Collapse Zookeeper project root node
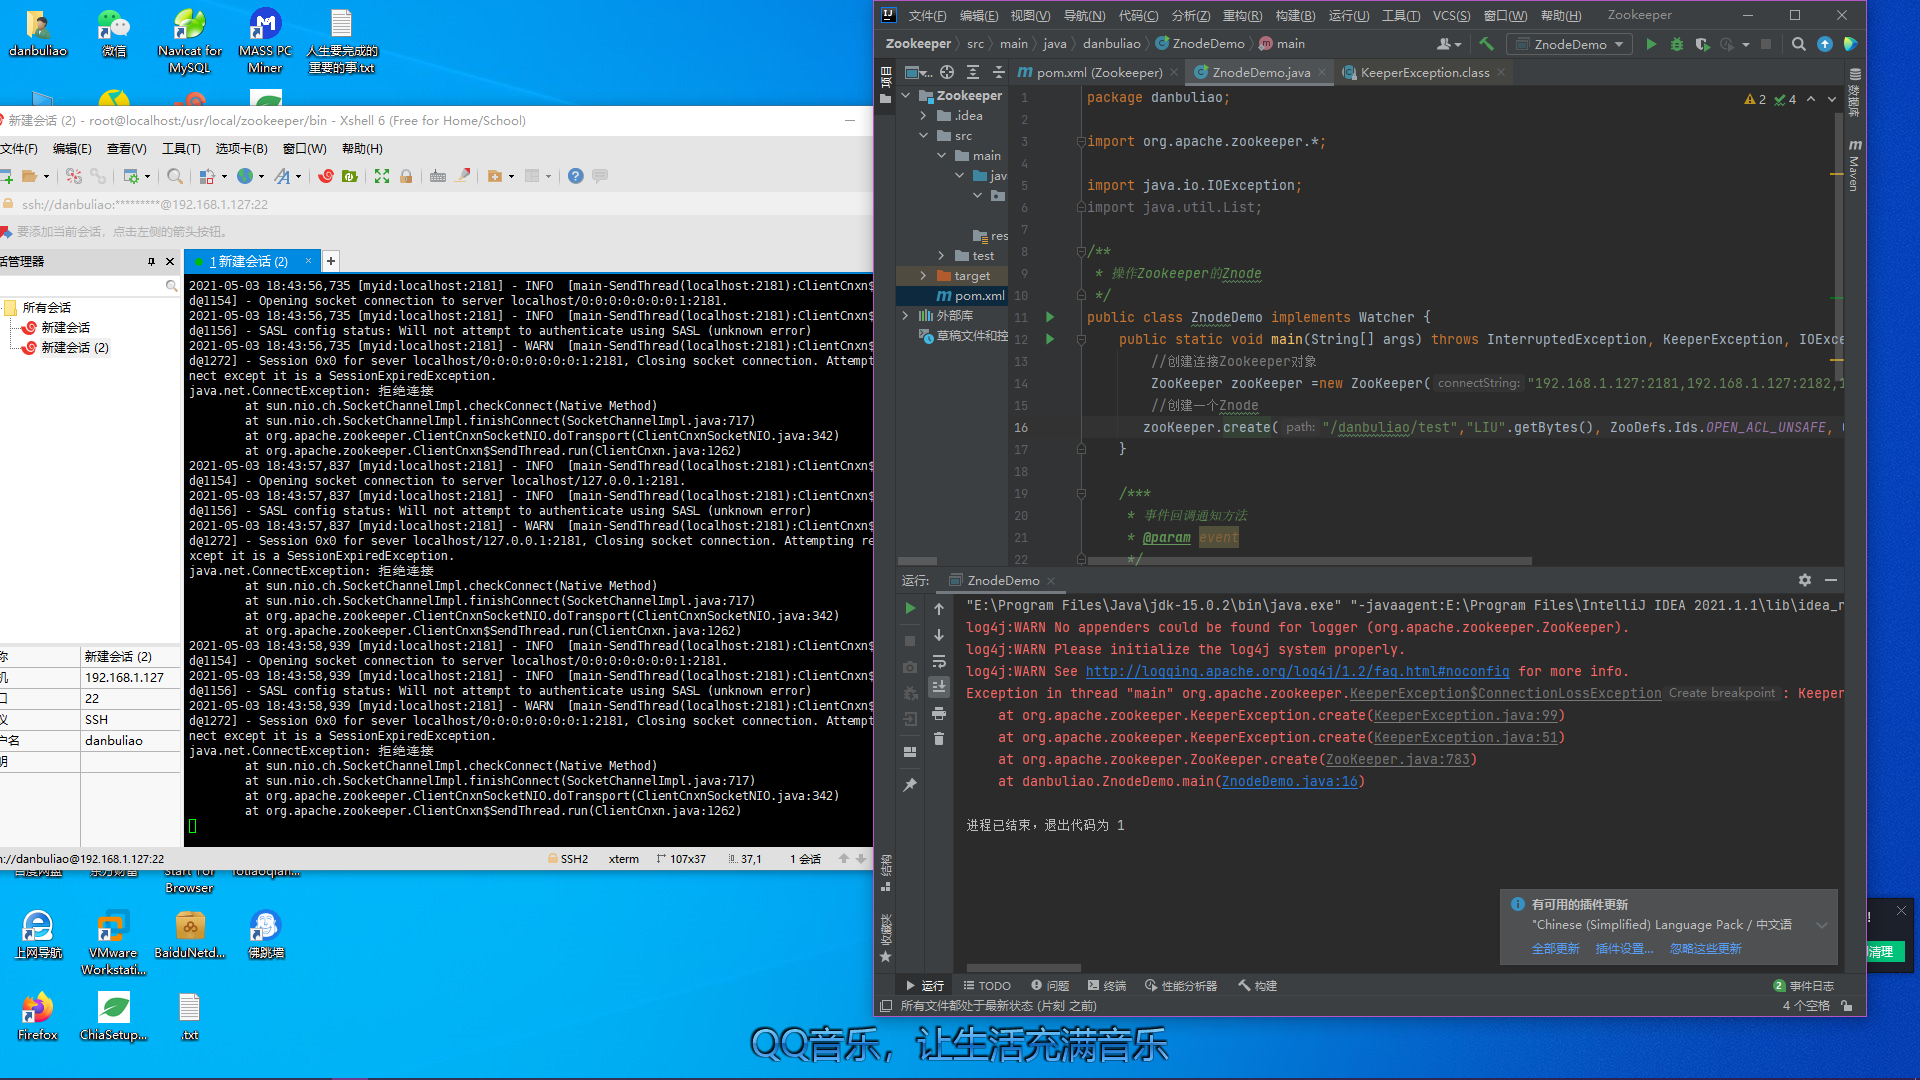Screen dimensions: 1920x1080 pos(906,96)
